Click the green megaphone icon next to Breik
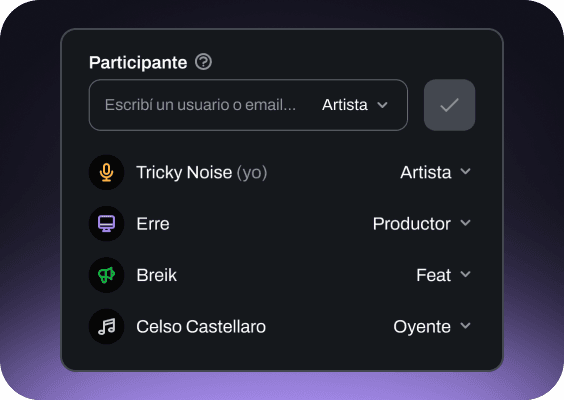 [106, 275]
